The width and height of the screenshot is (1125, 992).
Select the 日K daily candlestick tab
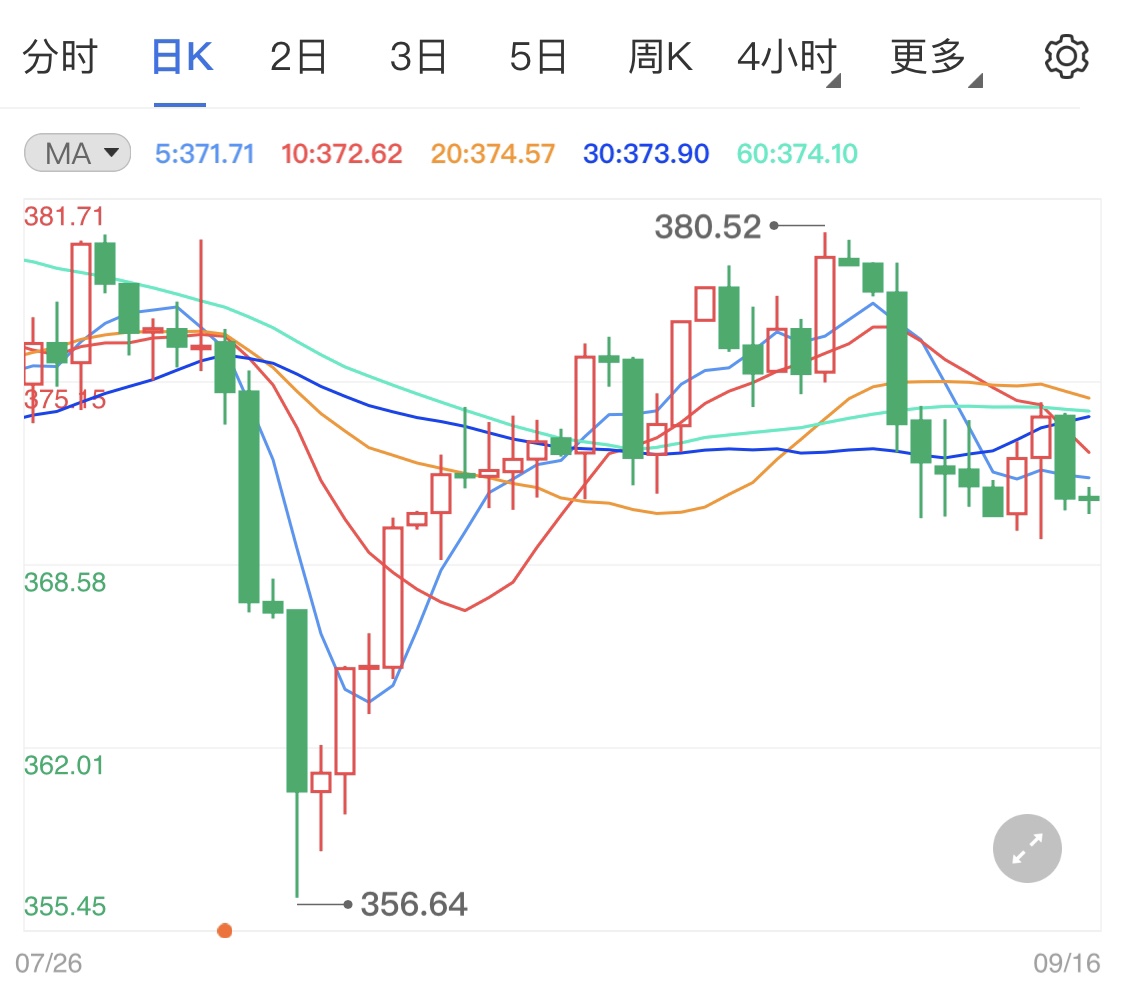(x=182, y=57)
